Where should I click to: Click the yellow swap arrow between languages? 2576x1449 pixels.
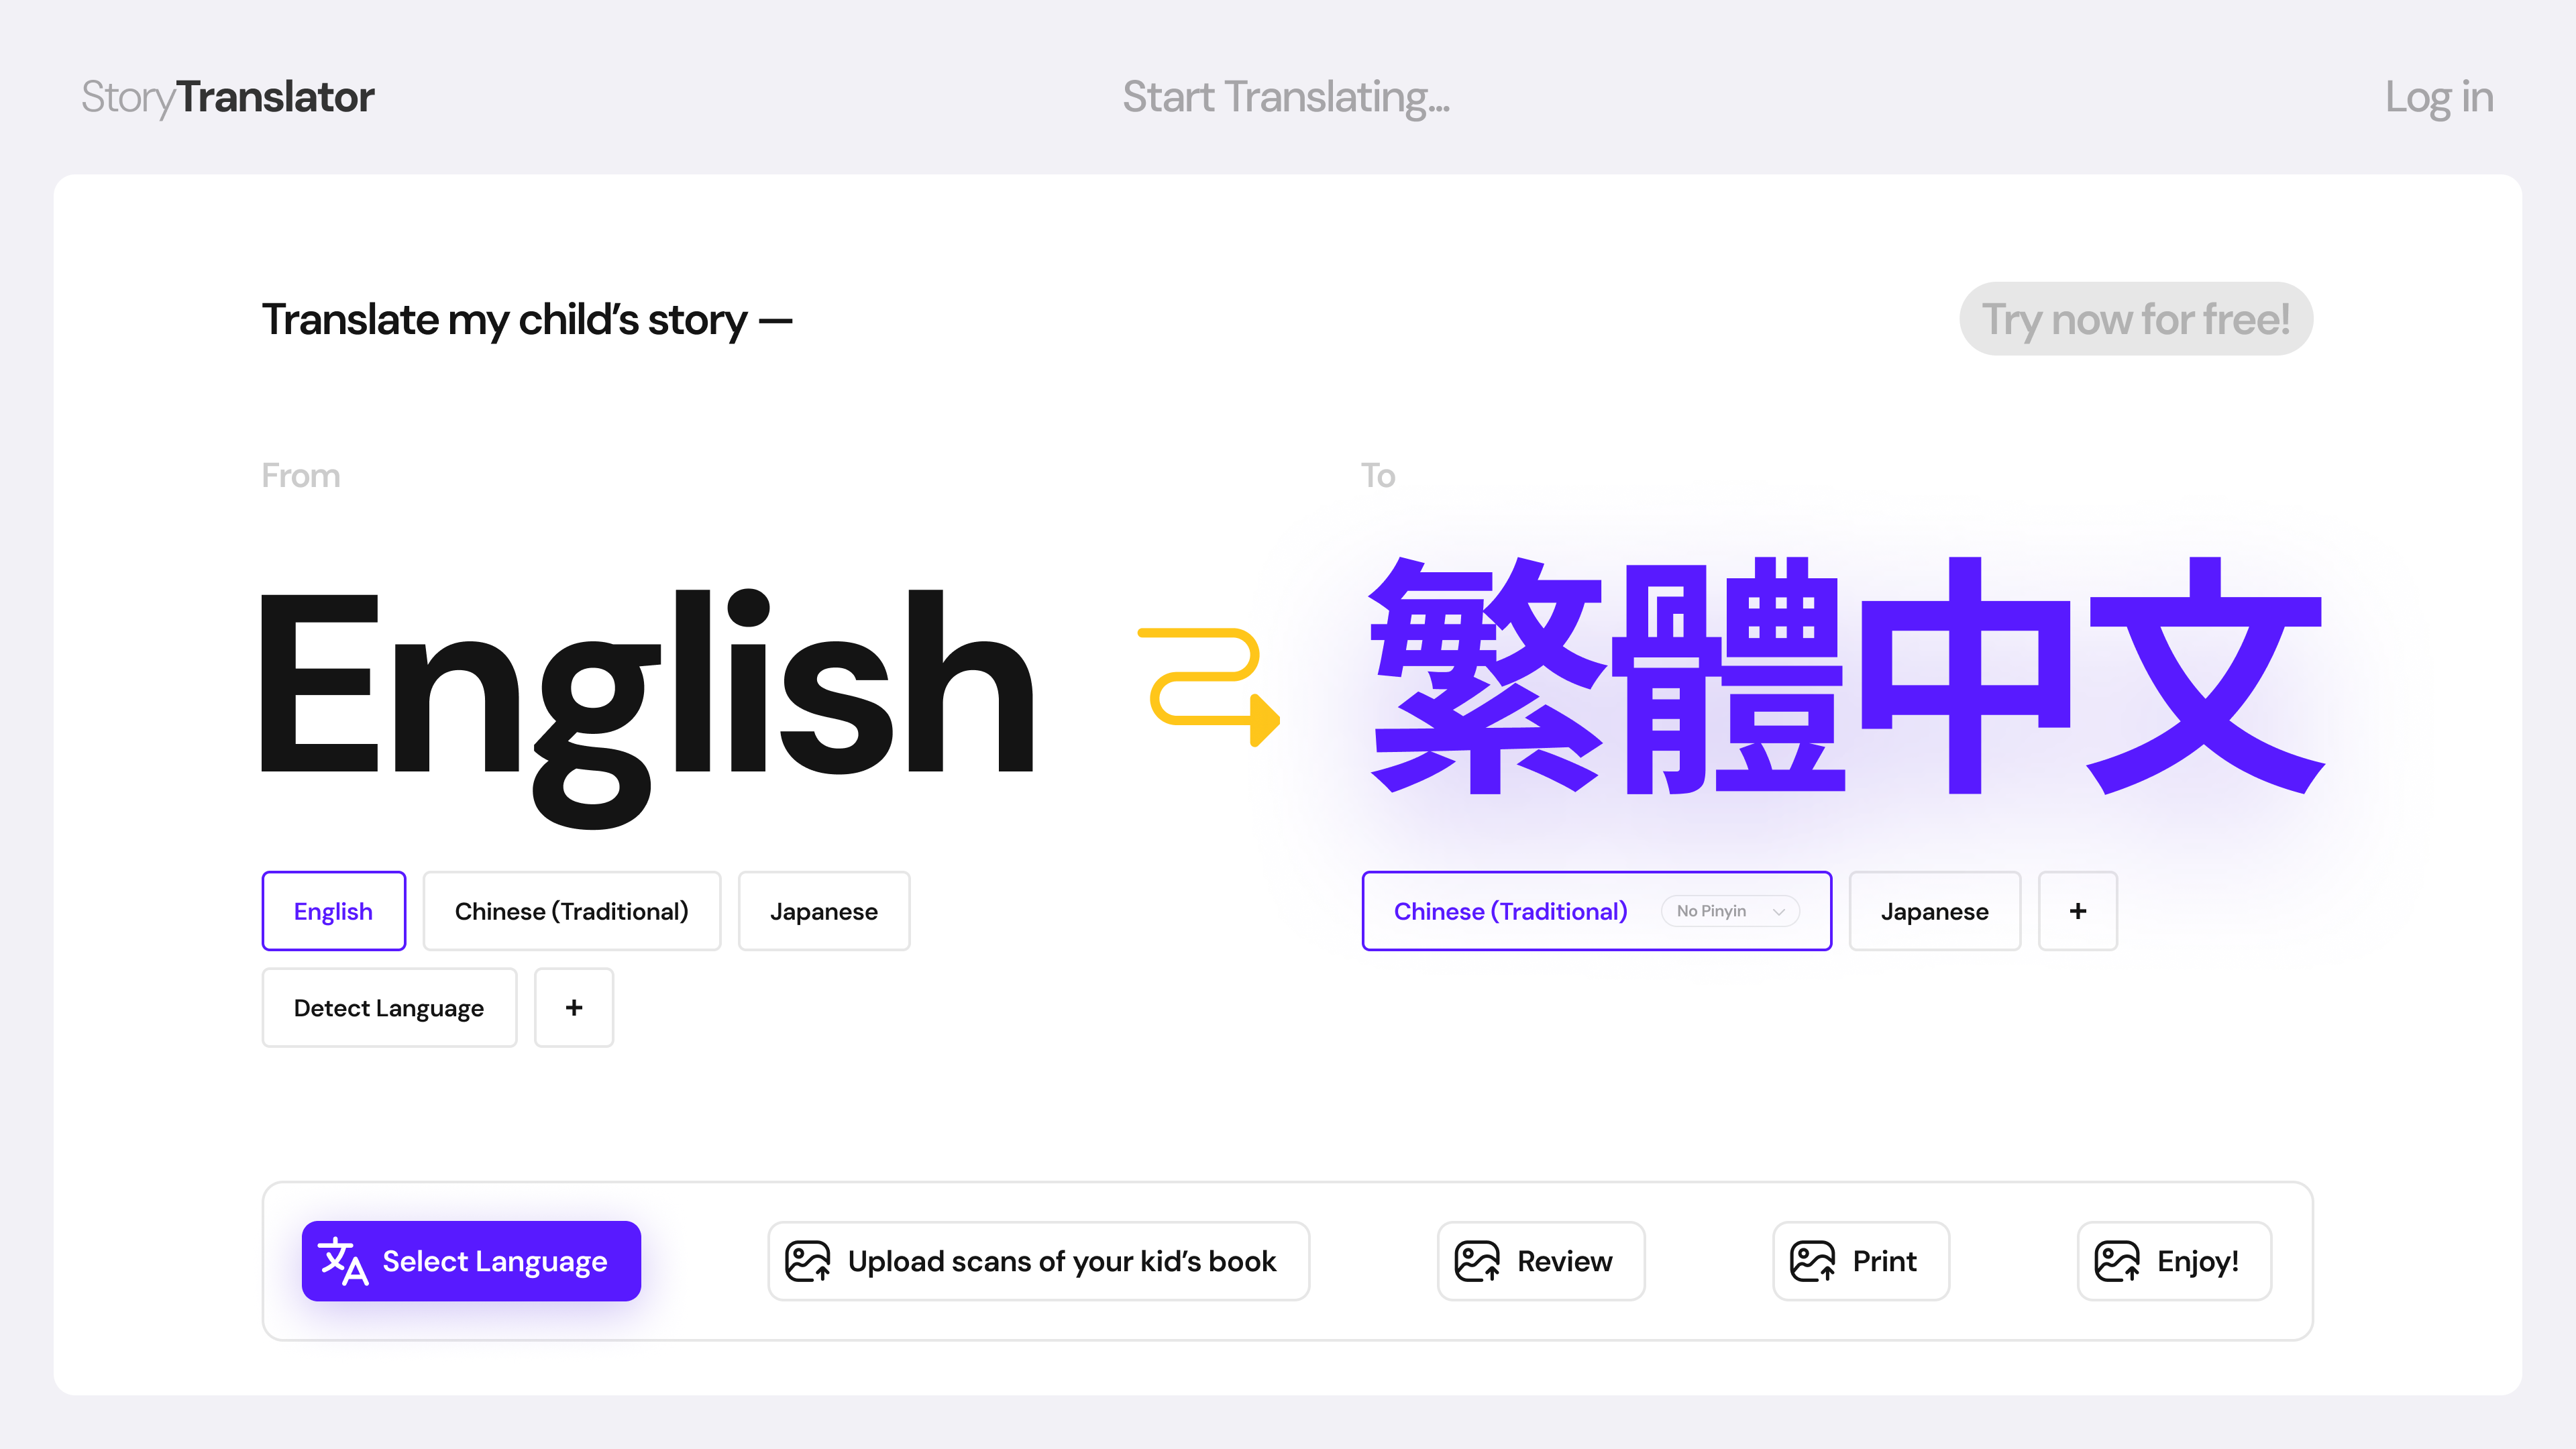tap(1209, 687)
